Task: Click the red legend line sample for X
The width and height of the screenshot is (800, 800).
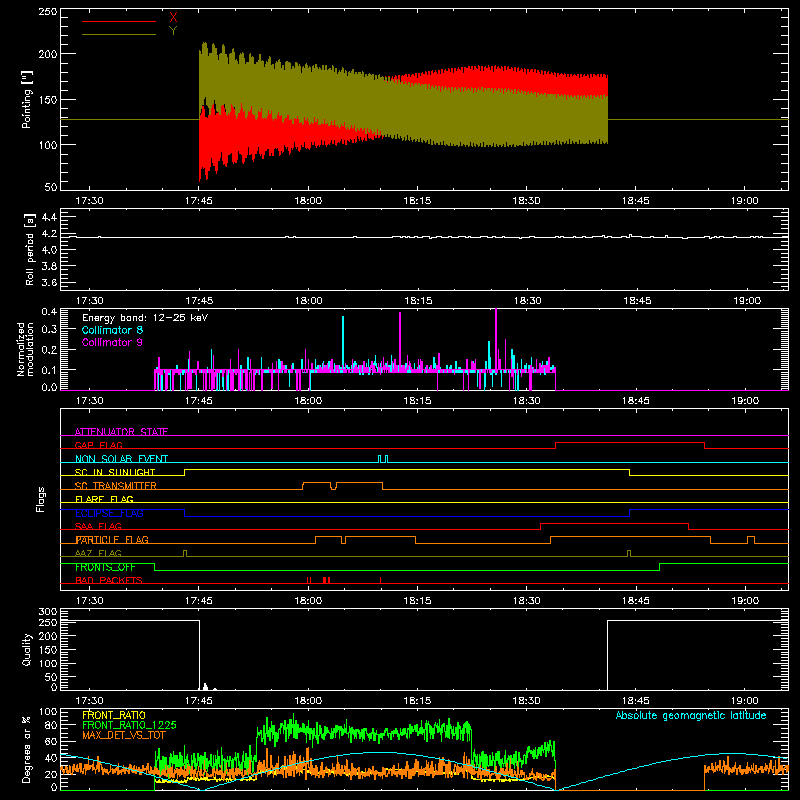Action: coord(119,21)
